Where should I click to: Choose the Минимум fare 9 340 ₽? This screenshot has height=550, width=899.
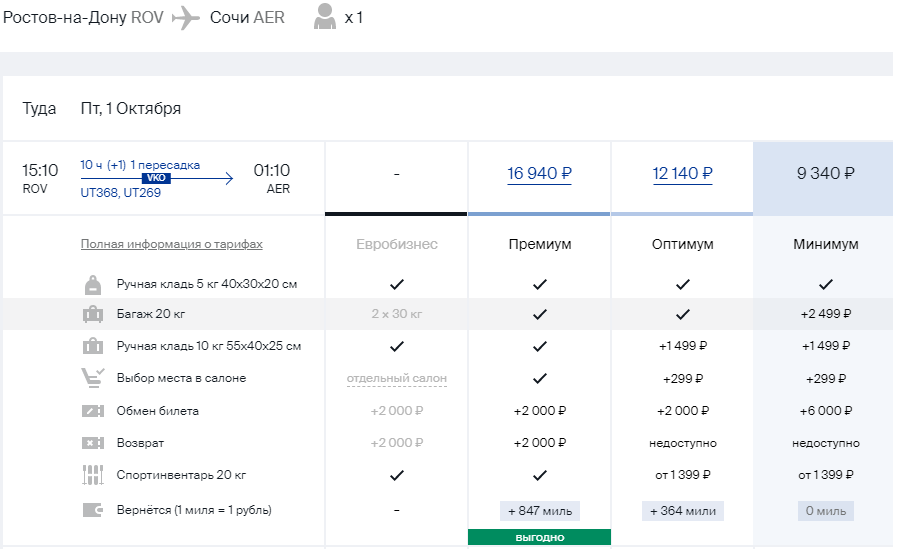(x=826, y=173)
